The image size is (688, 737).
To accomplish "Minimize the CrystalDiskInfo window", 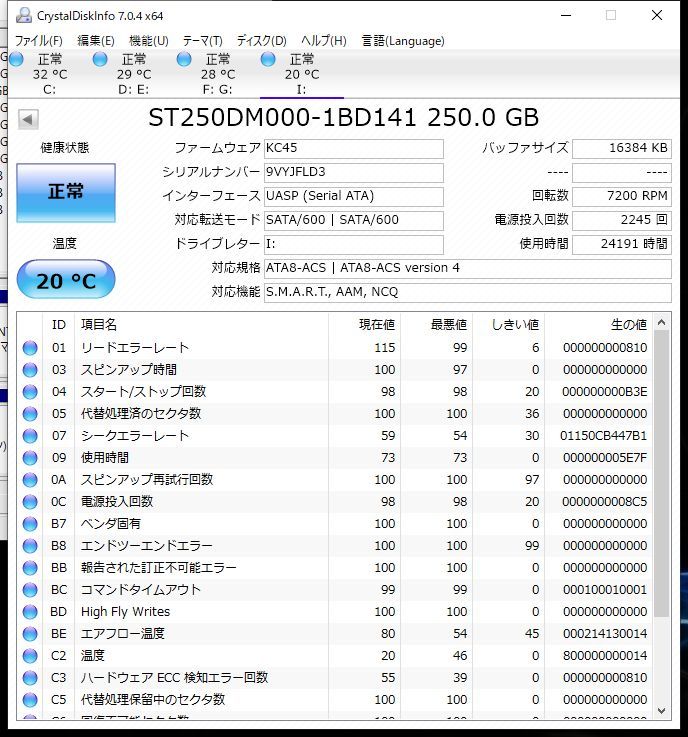I will [566, 16].
